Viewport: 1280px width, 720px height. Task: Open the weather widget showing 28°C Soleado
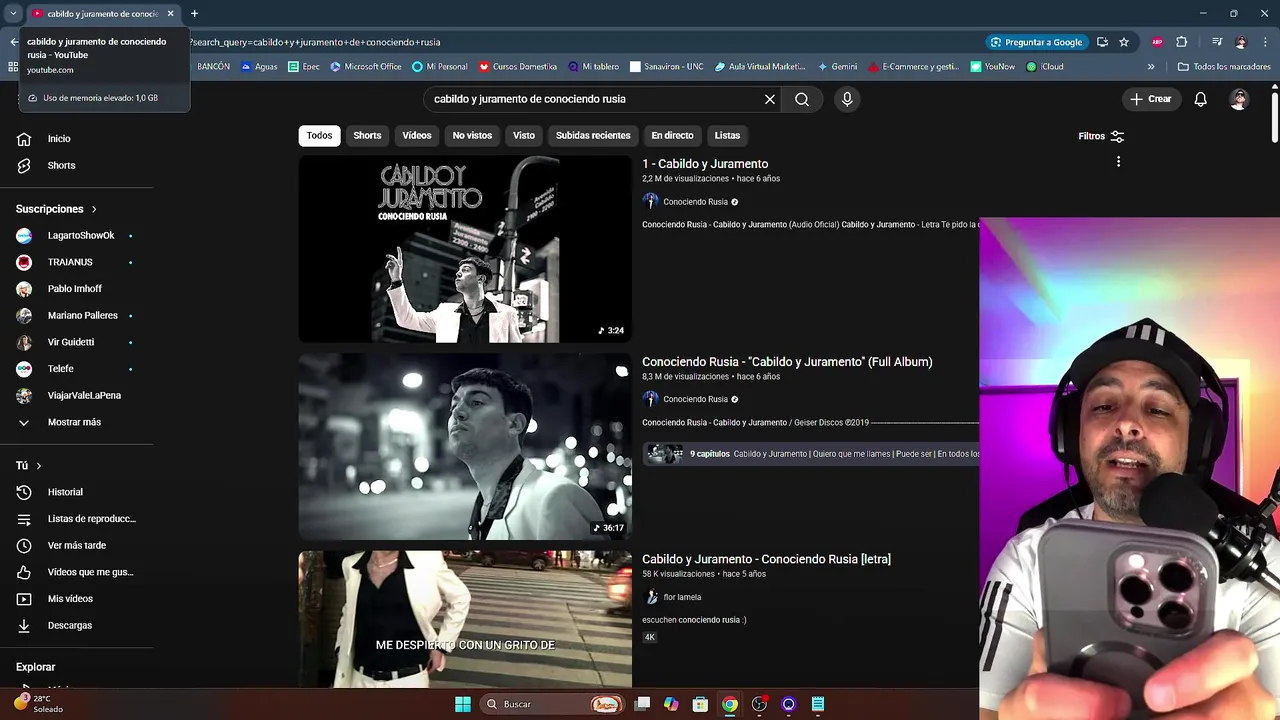click(x=38, y=704)
